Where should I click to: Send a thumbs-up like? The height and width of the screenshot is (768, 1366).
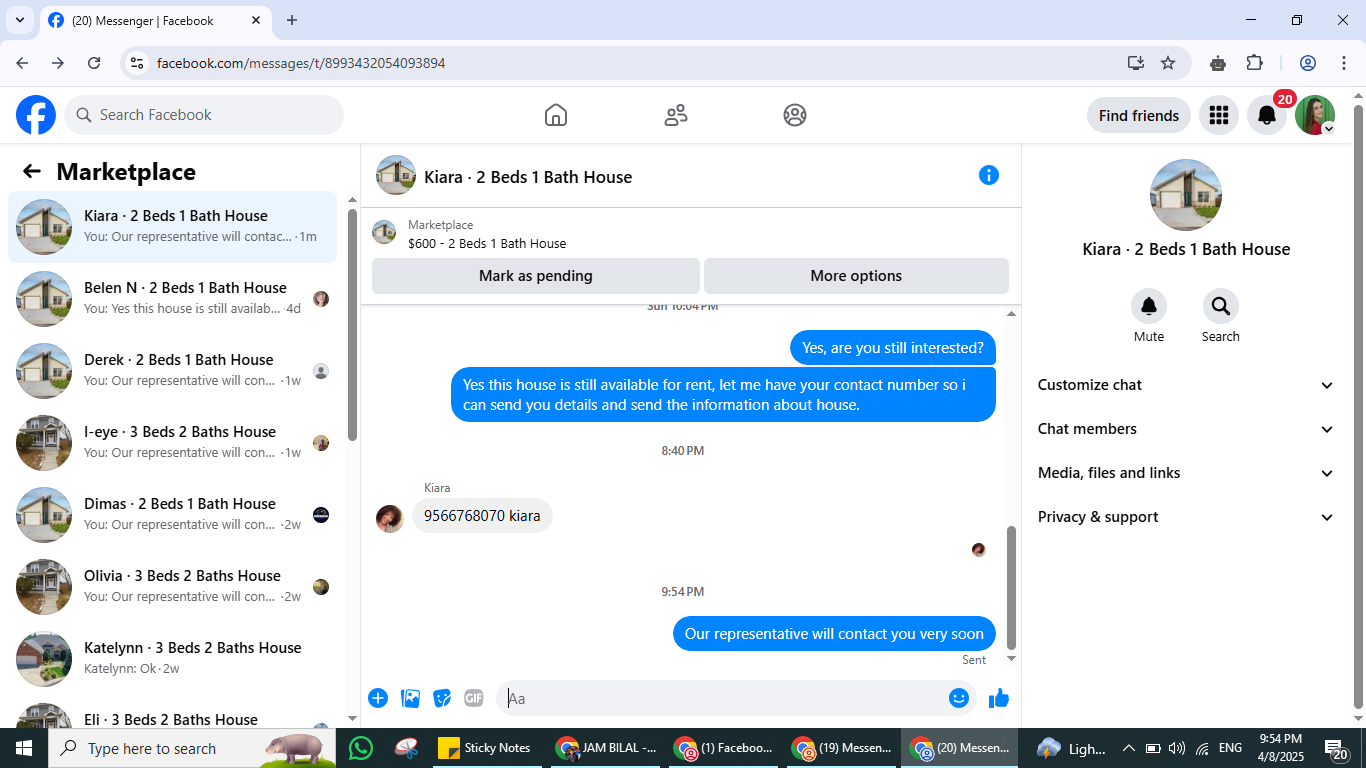(x=999, y=698)
